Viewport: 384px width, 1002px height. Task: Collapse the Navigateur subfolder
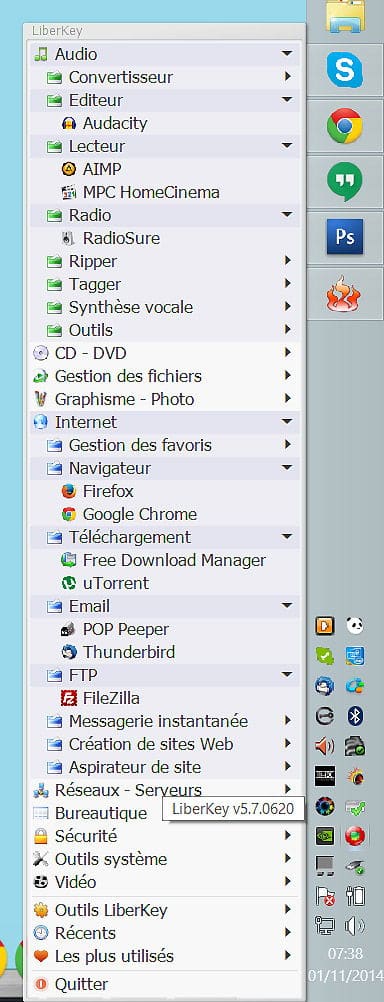point(164,468)
